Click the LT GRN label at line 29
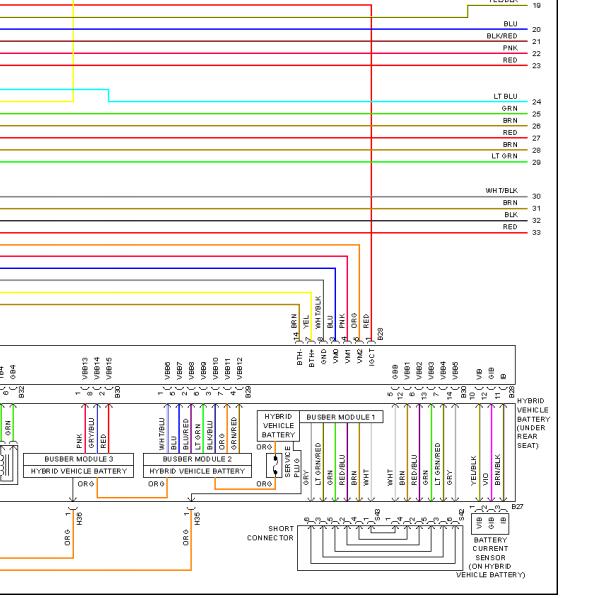The image size is (603, 598). coord(504,156)
